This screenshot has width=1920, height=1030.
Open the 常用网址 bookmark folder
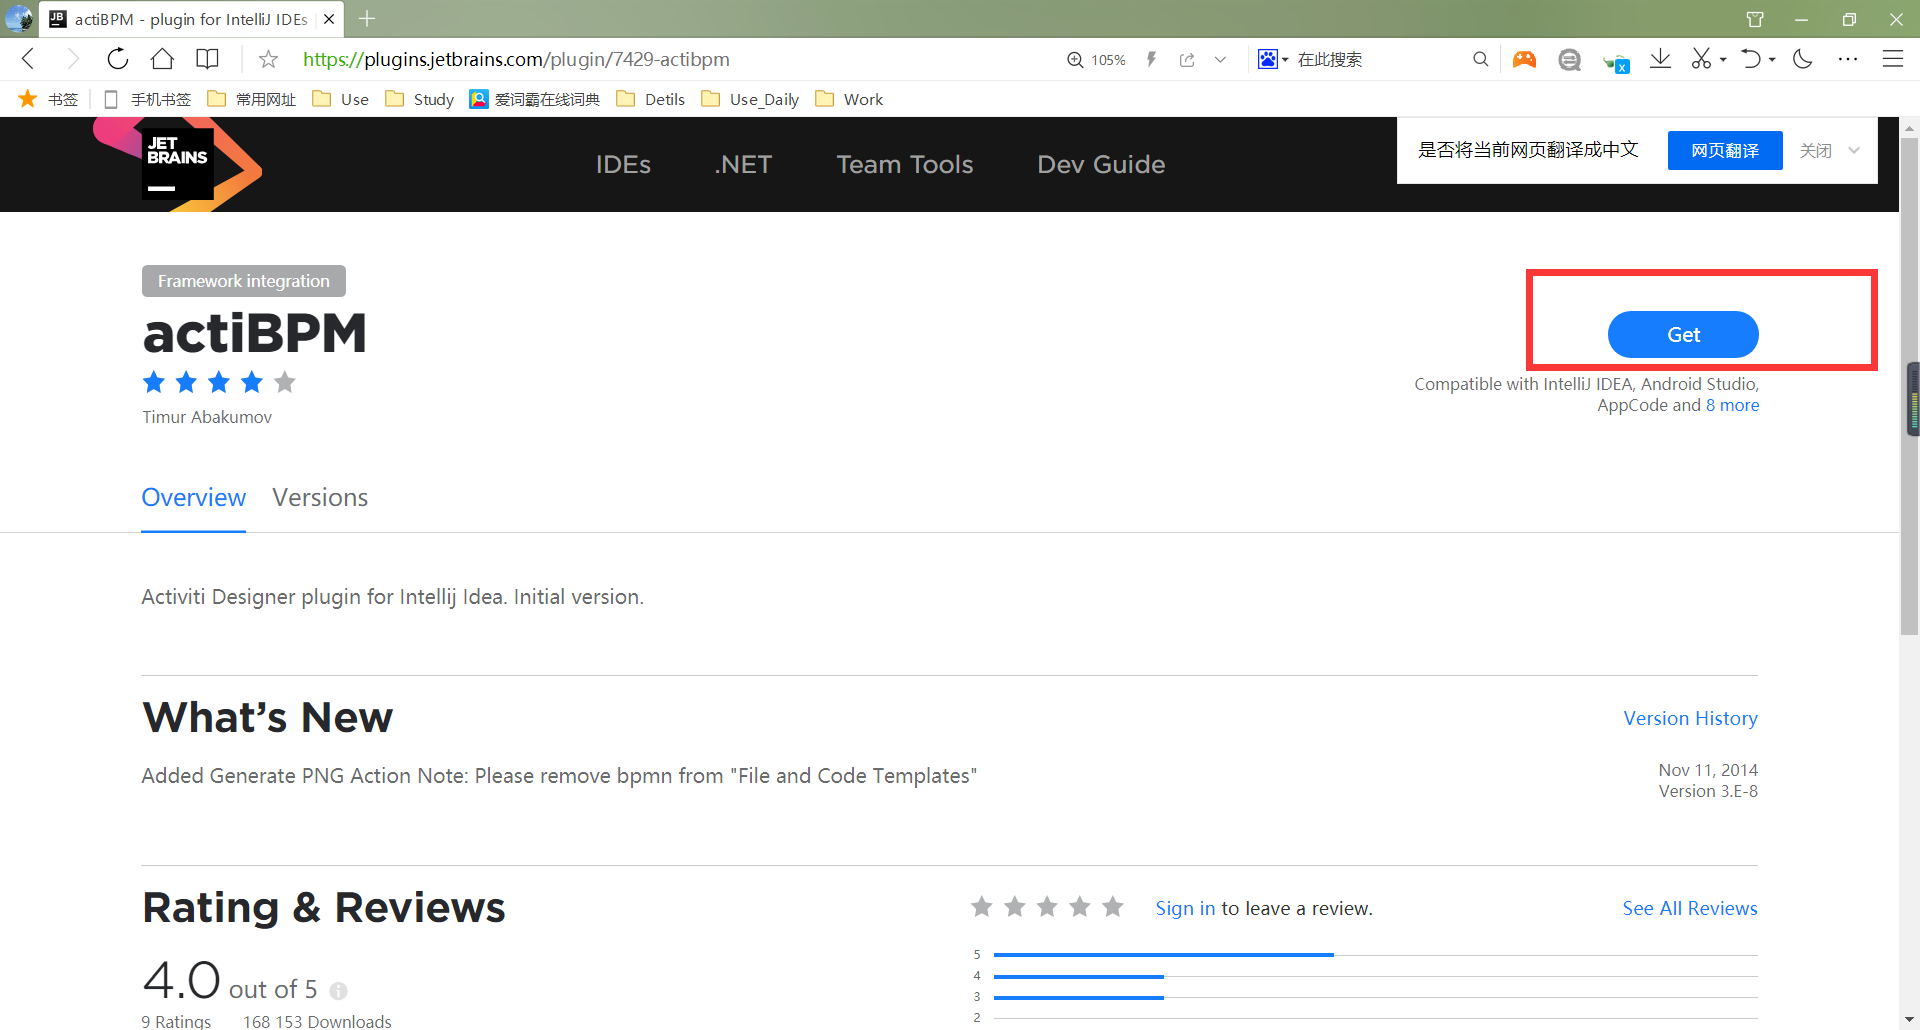point(252,99)
